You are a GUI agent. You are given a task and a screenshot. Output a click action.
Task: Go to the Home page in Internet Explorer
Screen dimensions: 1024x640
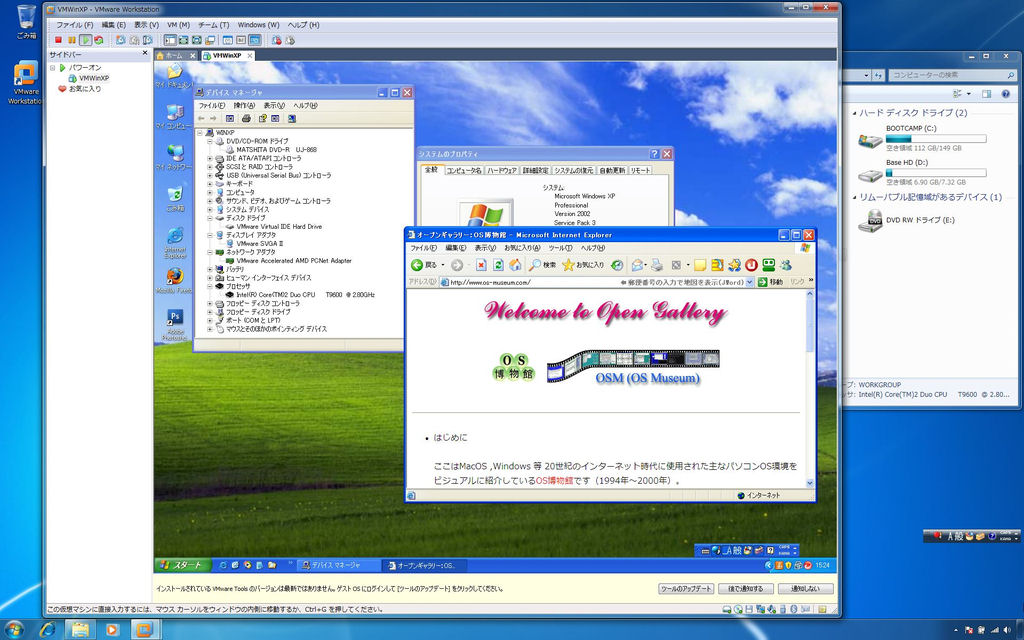[x=515, y=264]
